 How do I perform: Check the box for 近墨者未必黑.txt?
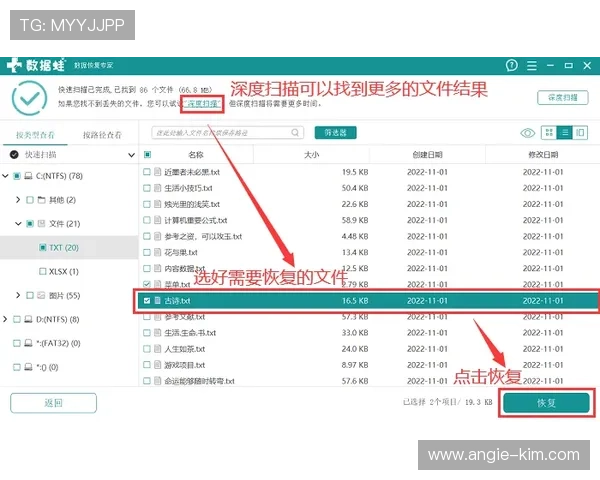tap(147, 172)
